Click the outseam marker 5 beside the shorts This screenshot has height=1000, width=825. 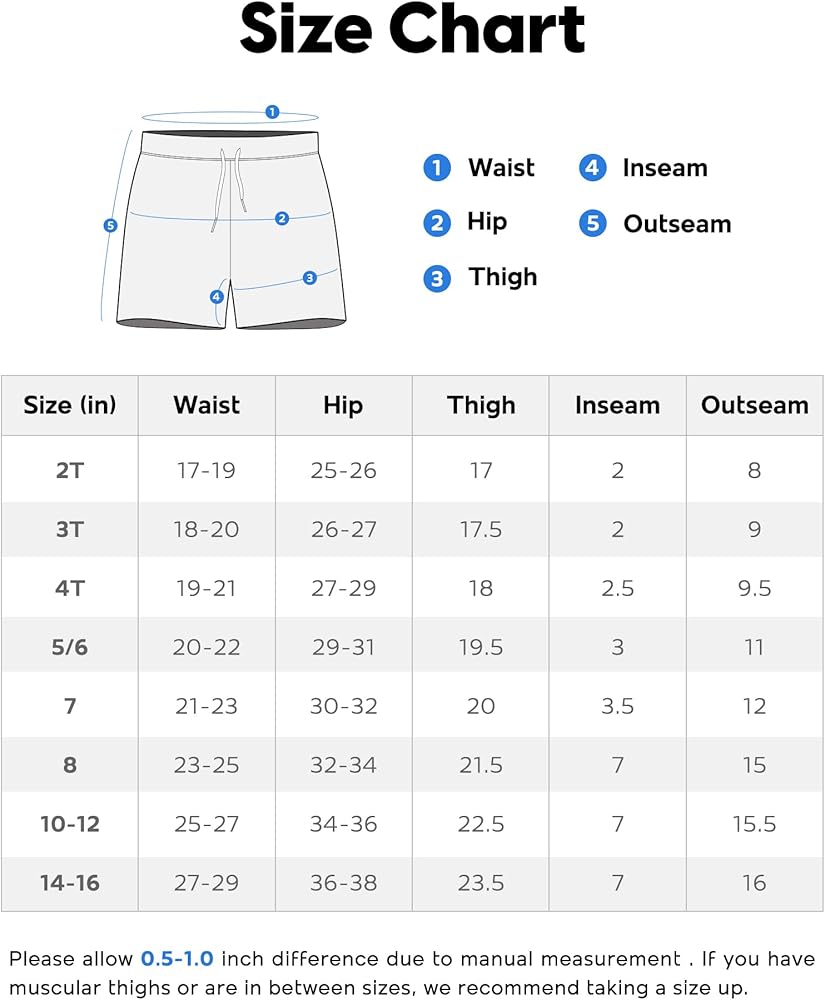111,226
